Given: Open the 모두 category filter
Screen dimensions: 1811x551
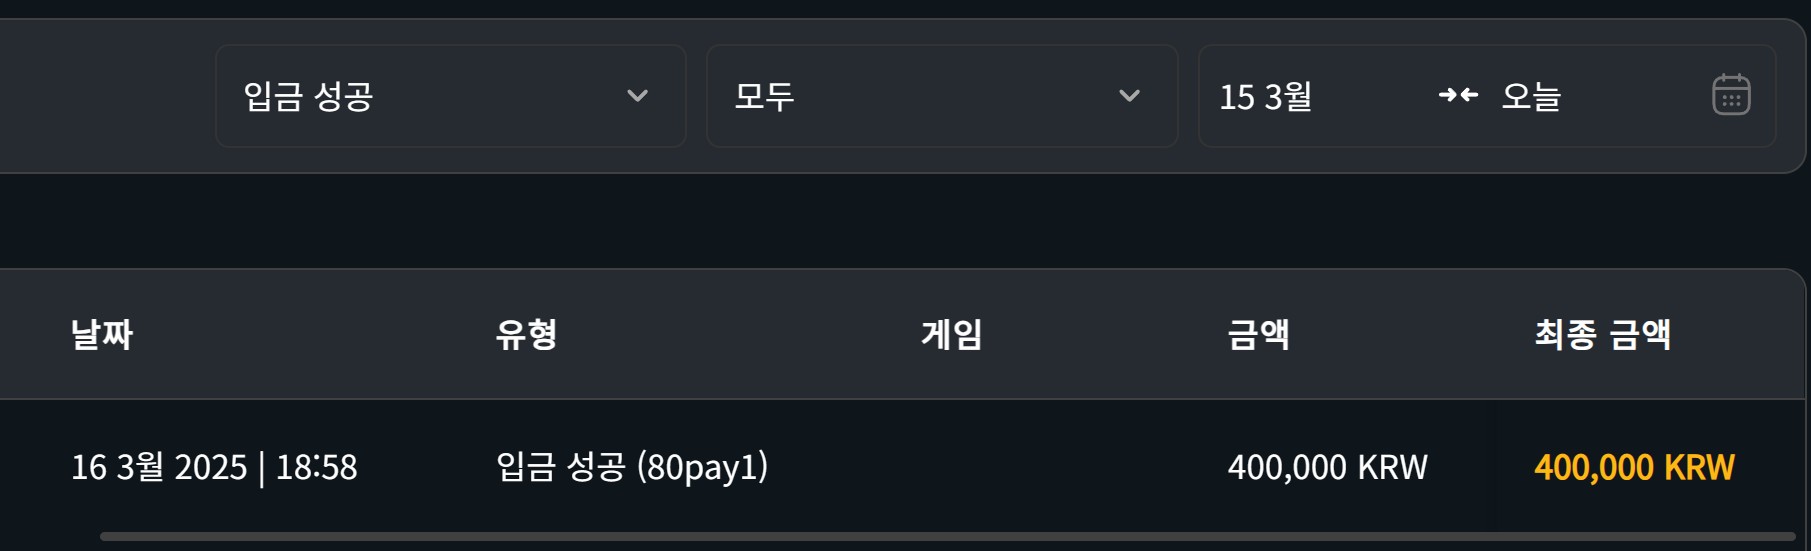Looking at the screenshot, I should (942, 96).
